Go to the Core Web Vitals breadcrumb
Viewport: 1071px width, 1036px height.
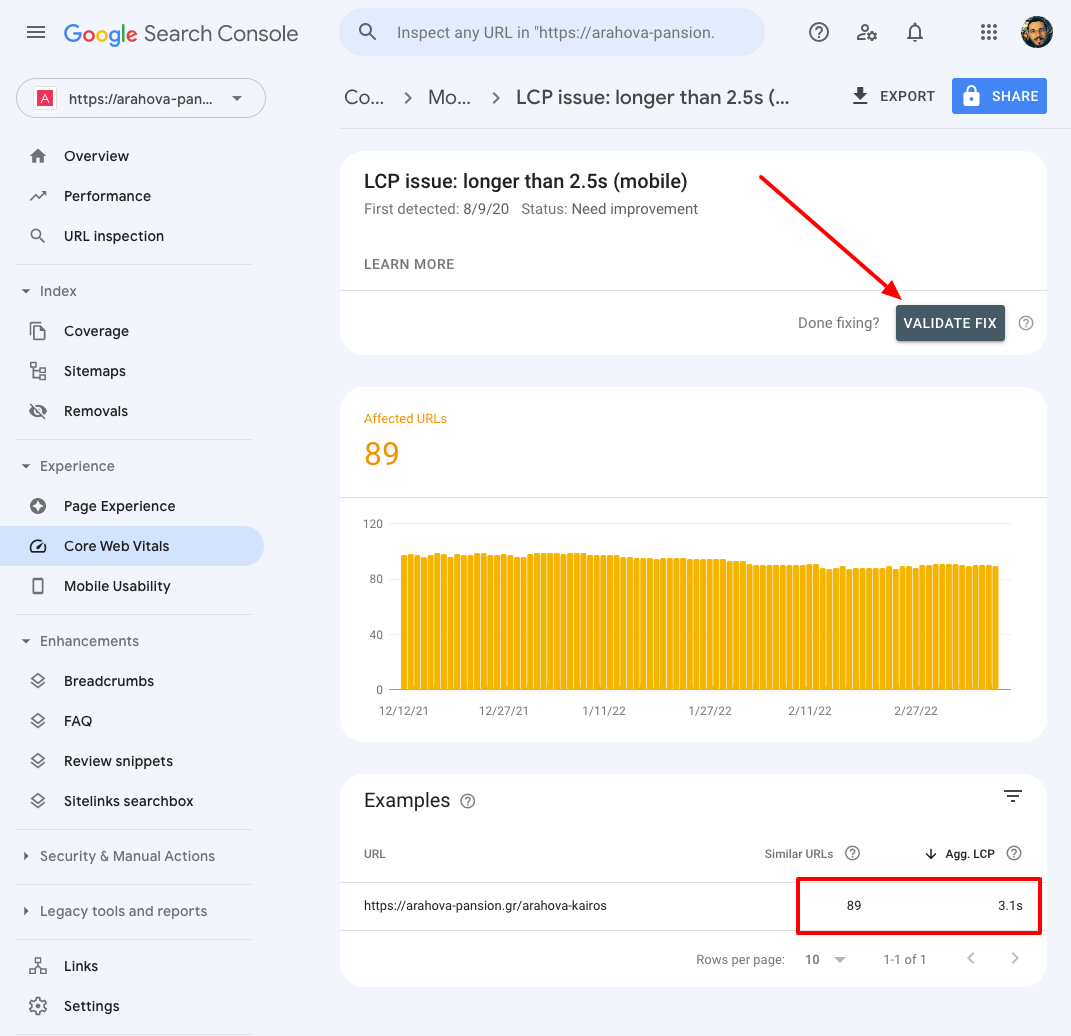(364, 98)
